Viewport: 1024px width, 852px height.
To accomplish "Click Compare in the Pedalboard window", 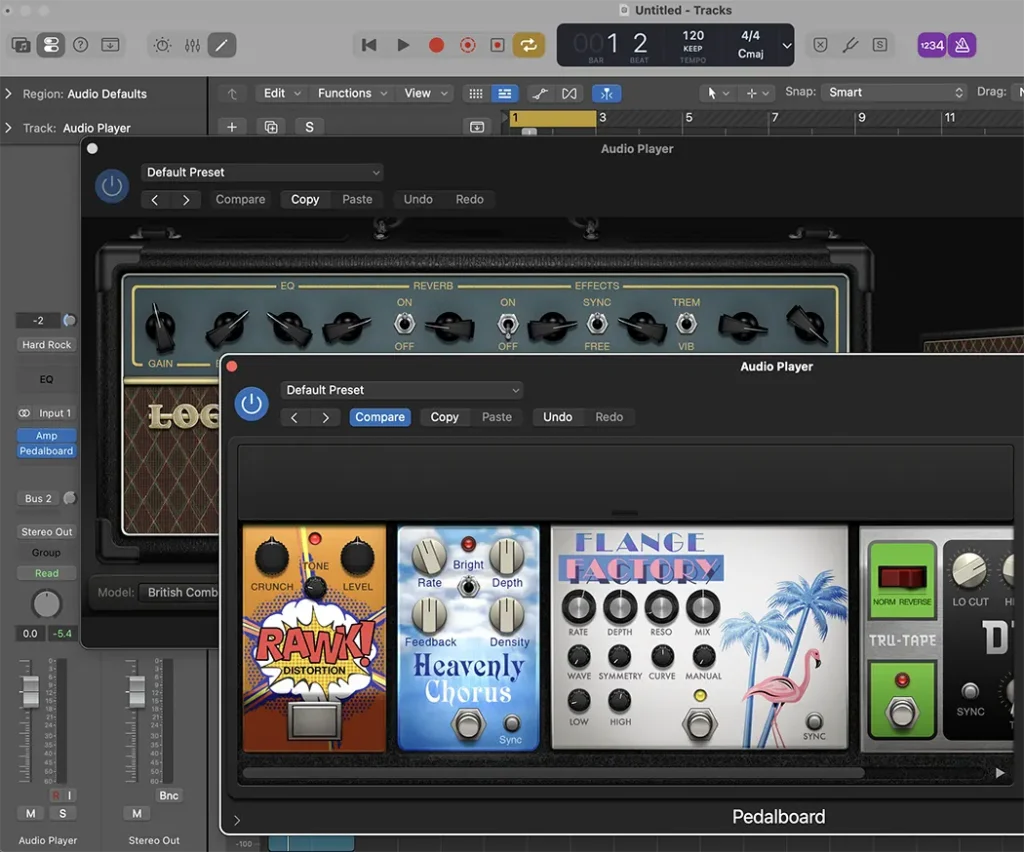I will point(380,417).
